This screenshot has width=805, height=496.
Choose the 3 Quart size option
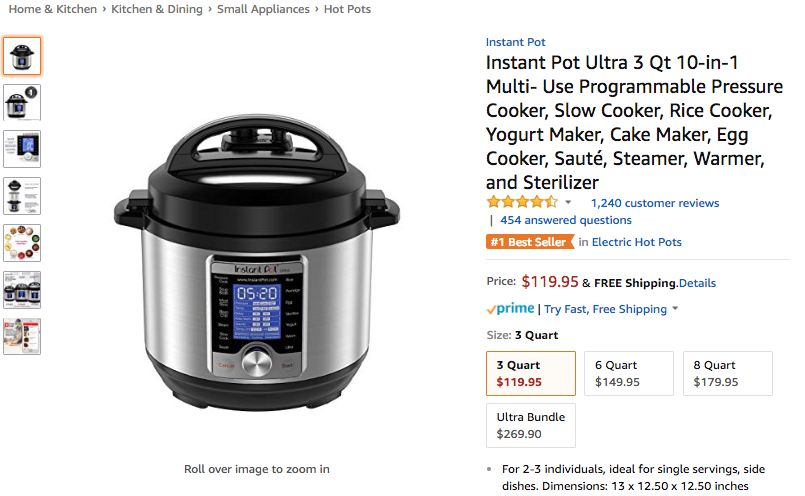pyautogui.click(x=531, y=373)
